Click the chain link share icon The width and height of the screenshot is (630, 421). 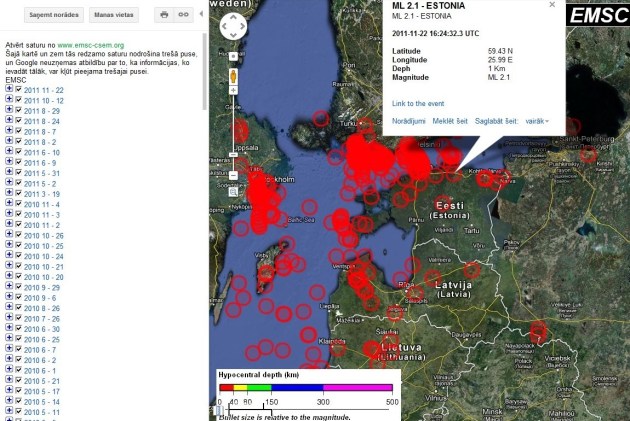tap(183, 15)
